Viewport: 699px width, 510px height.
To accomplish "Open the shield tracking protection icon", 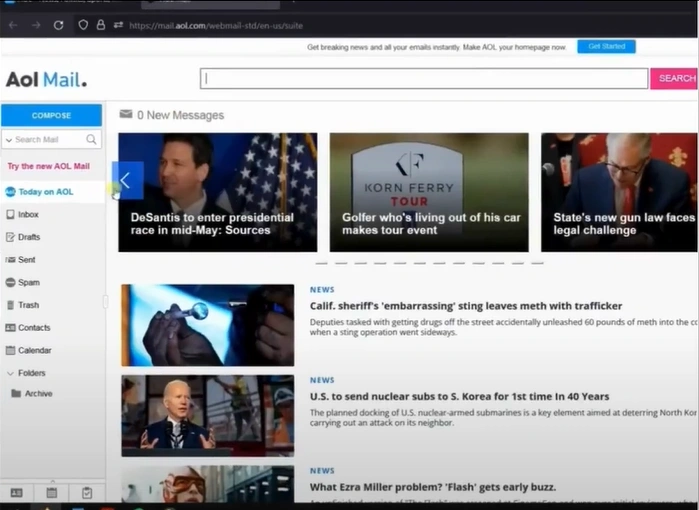I will [83, 25].
